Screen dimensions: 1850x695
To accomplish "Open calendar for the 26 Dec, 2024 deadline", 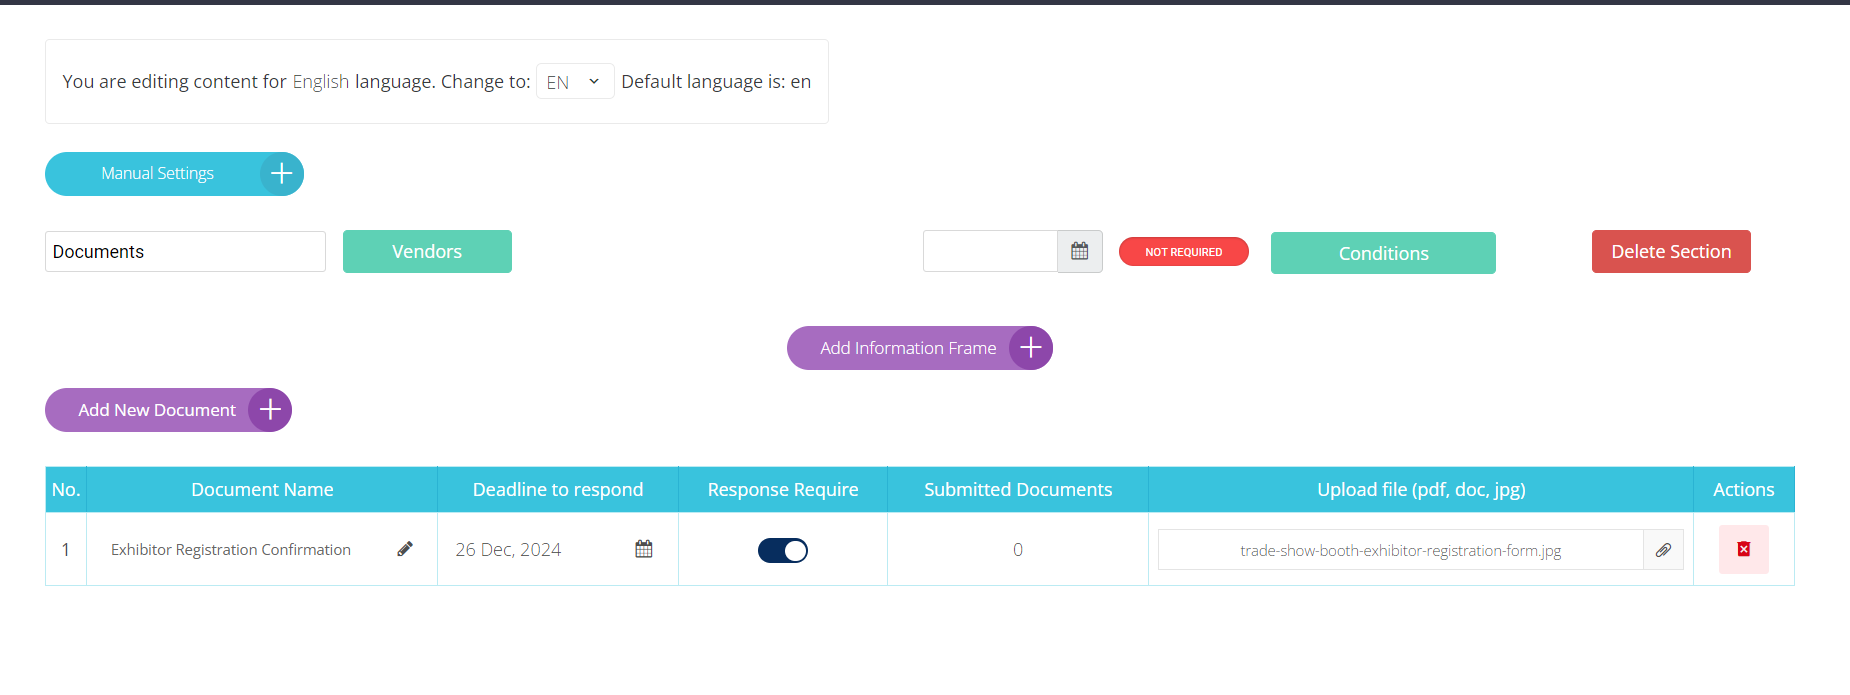I will 644,549.
